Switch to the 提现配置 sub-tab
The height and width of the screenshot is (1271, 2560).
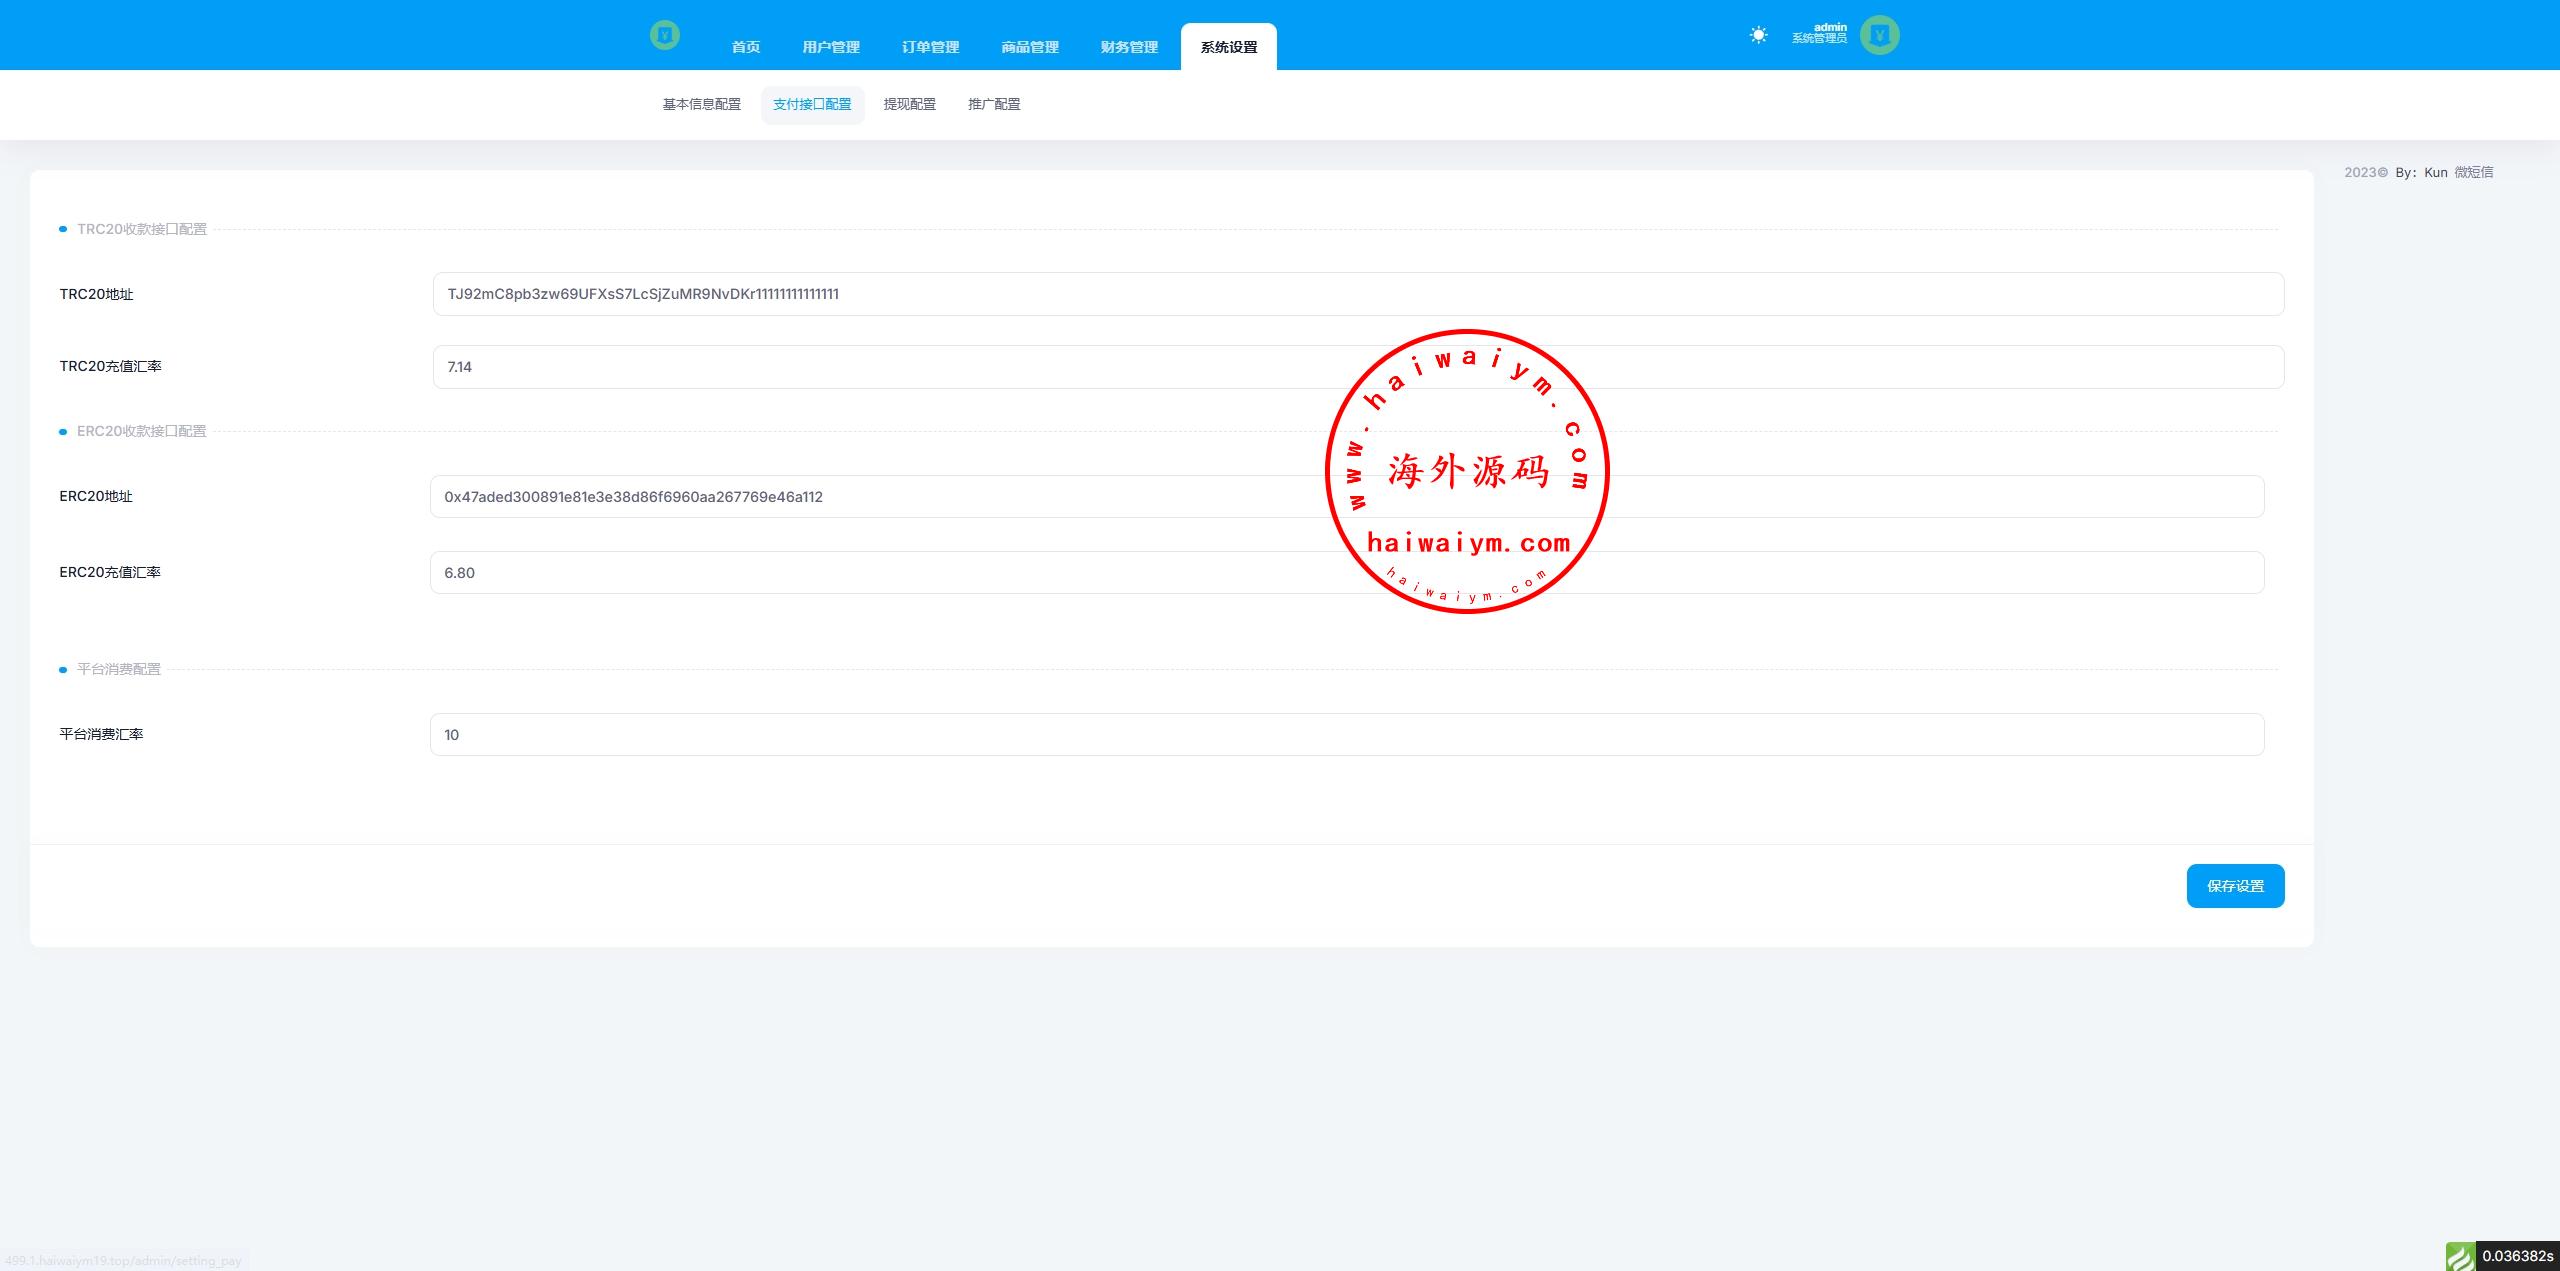pos(909,104)
